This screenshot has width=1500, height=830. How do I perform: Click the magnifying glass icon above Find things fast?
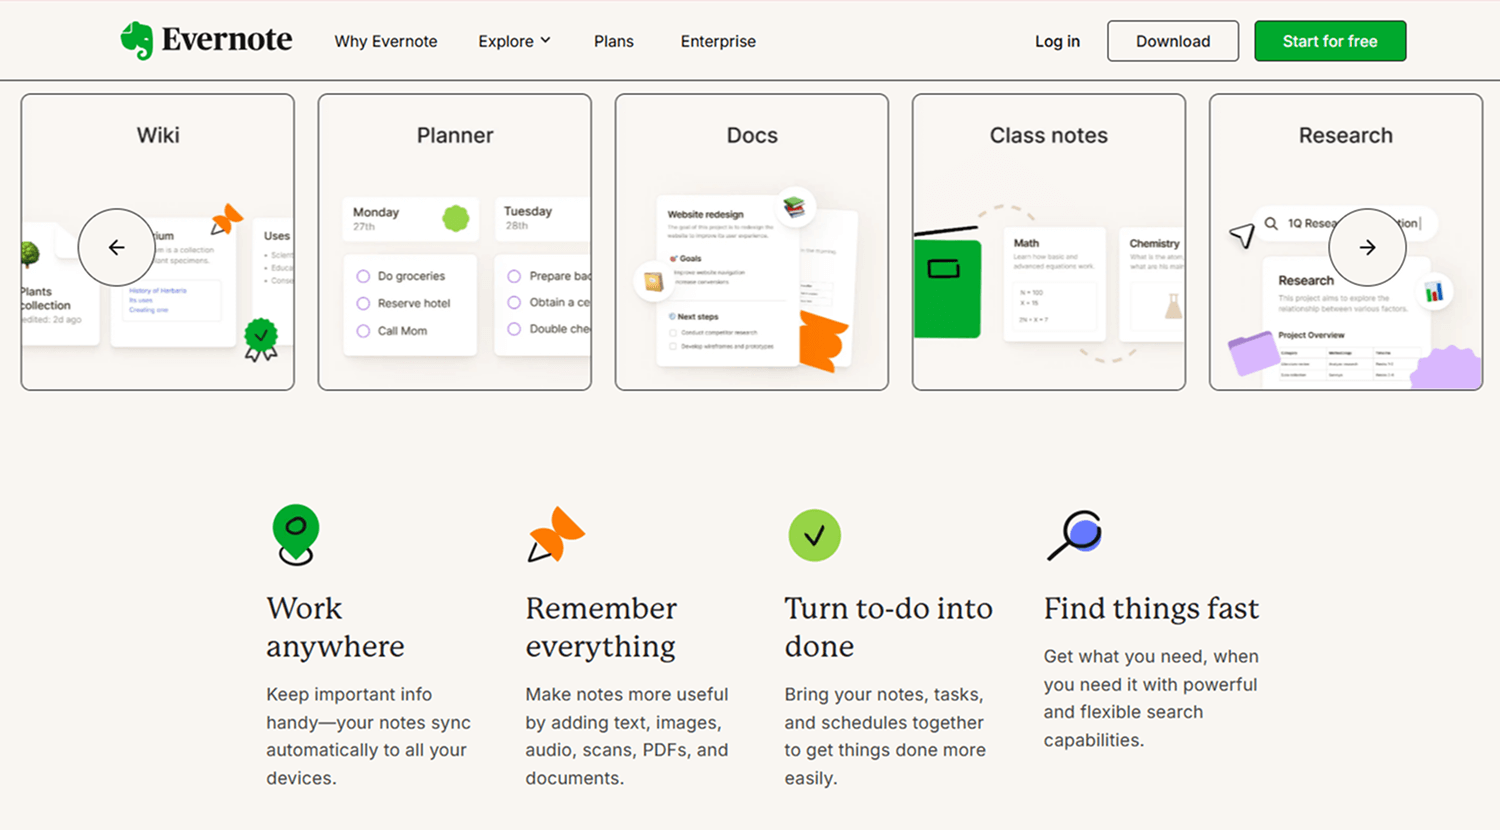point(1075,535)
